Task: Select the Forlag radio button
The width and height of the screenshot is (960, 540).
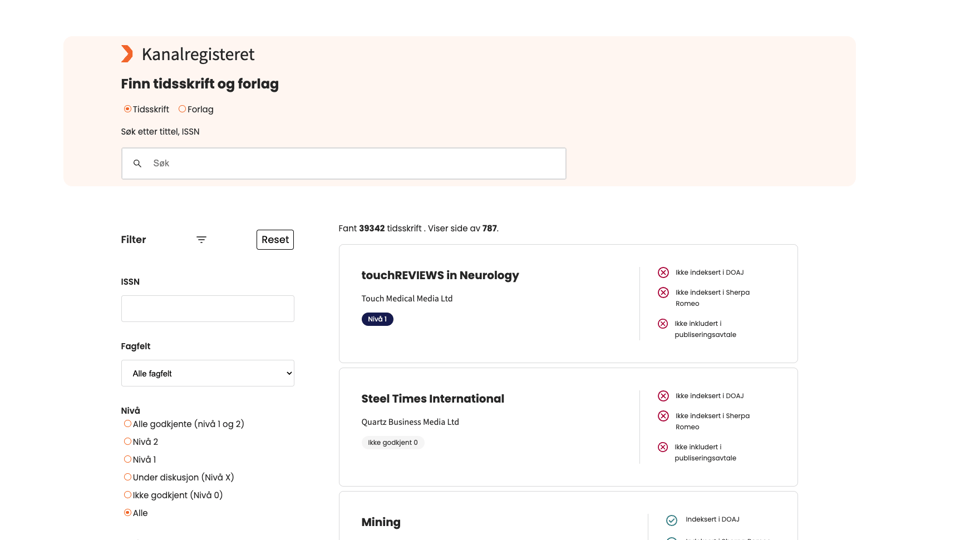Action: 182,109
